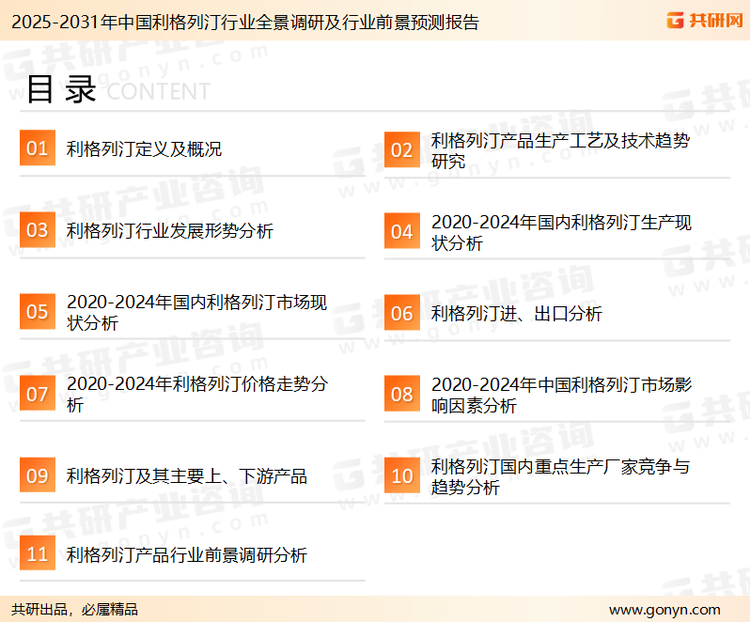Open chapter 2020-2024年利格列汀价格走势分析
Screen dimensions: 750x622
[x=197, y=394]
